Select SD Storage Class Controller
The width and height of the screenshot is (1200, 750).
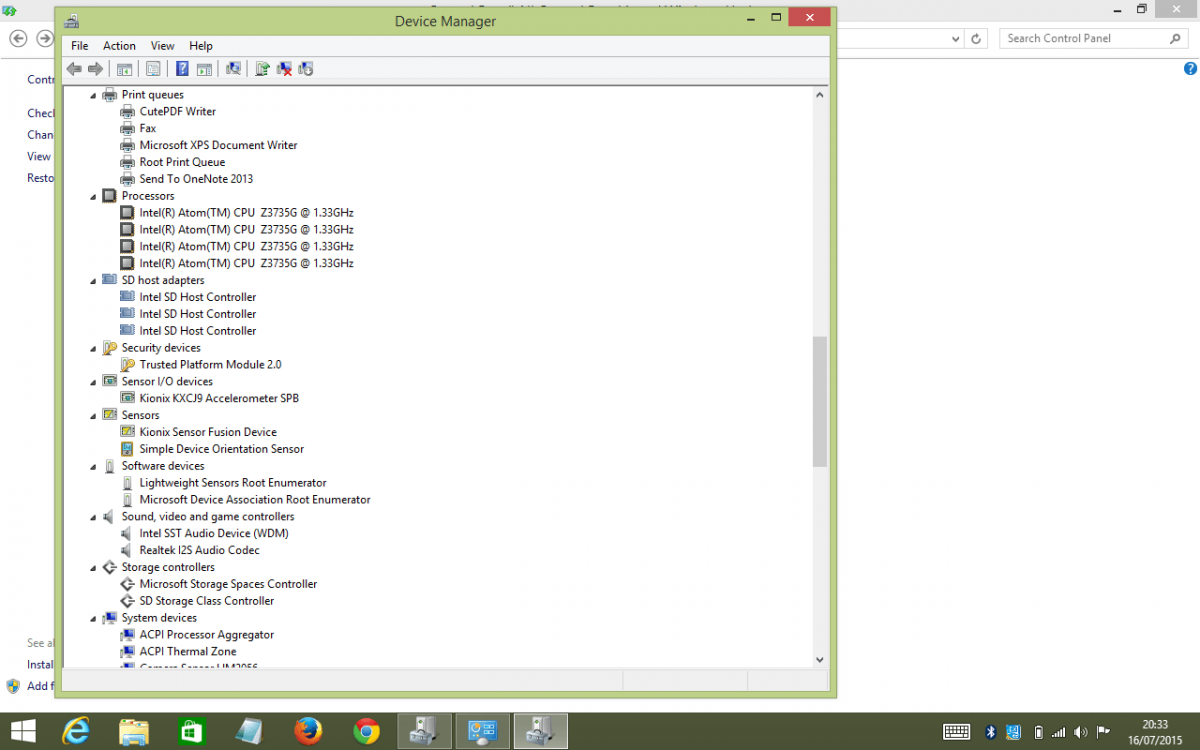pos(206,601)
